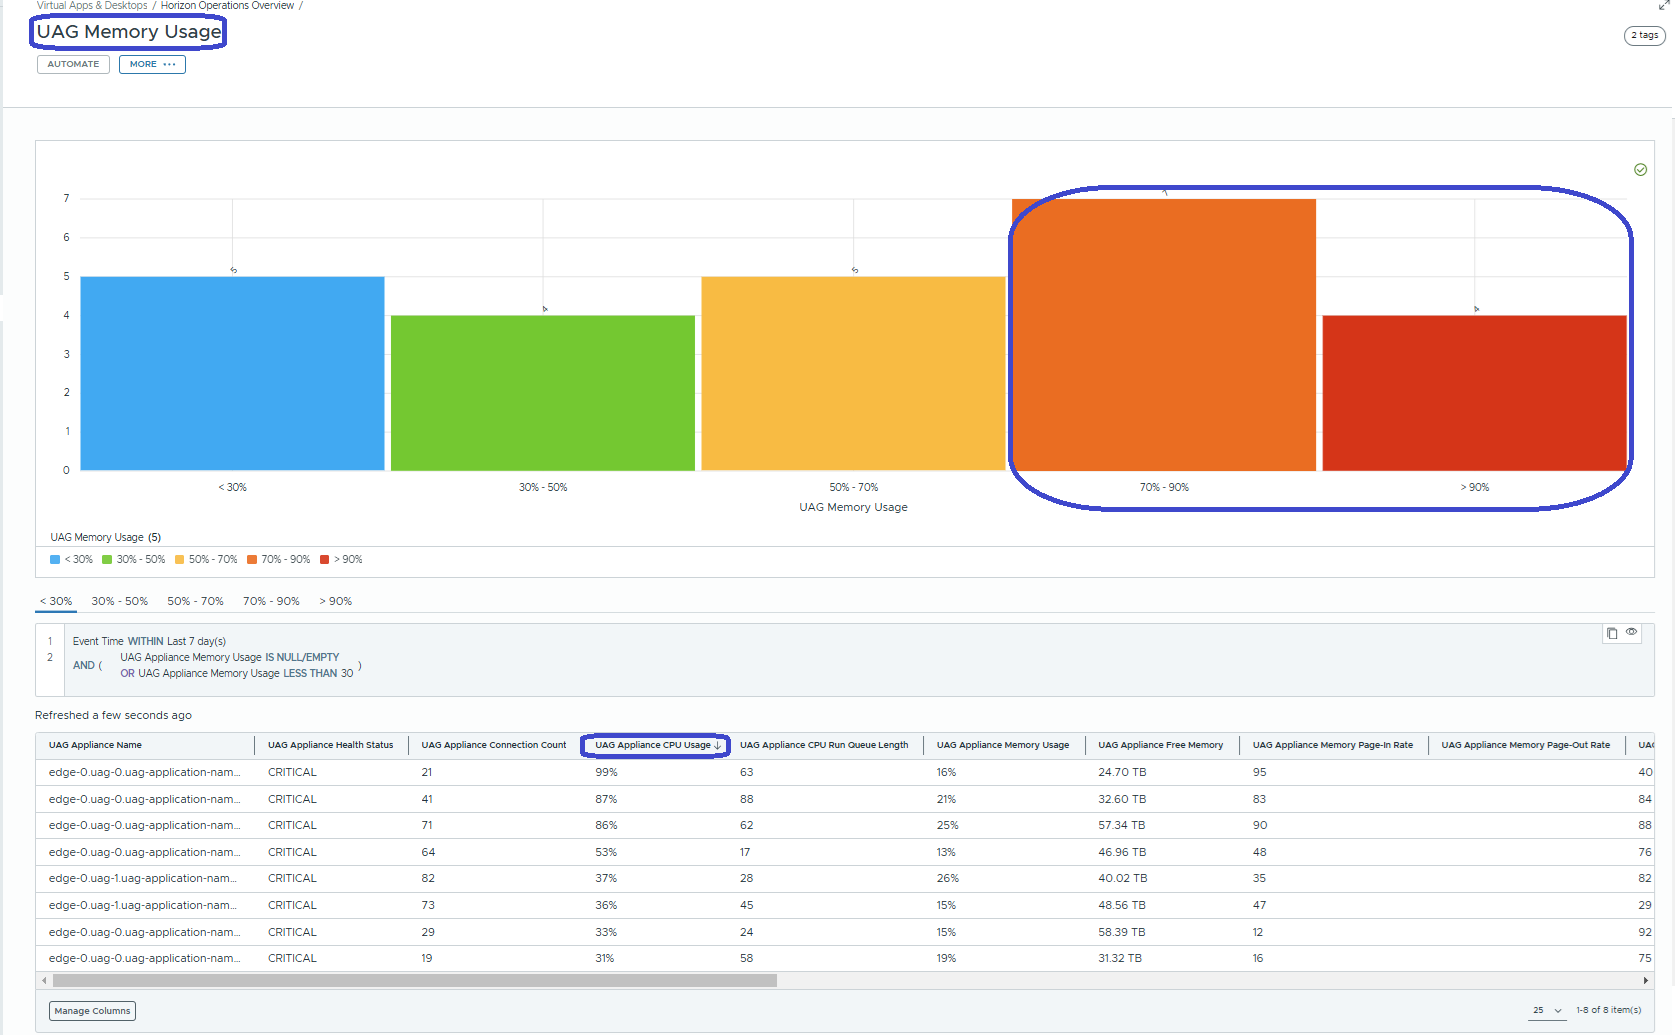Click the AUTOMATE button
This screenshot has height=1035, width=1675.
click(x=73, y=64)
